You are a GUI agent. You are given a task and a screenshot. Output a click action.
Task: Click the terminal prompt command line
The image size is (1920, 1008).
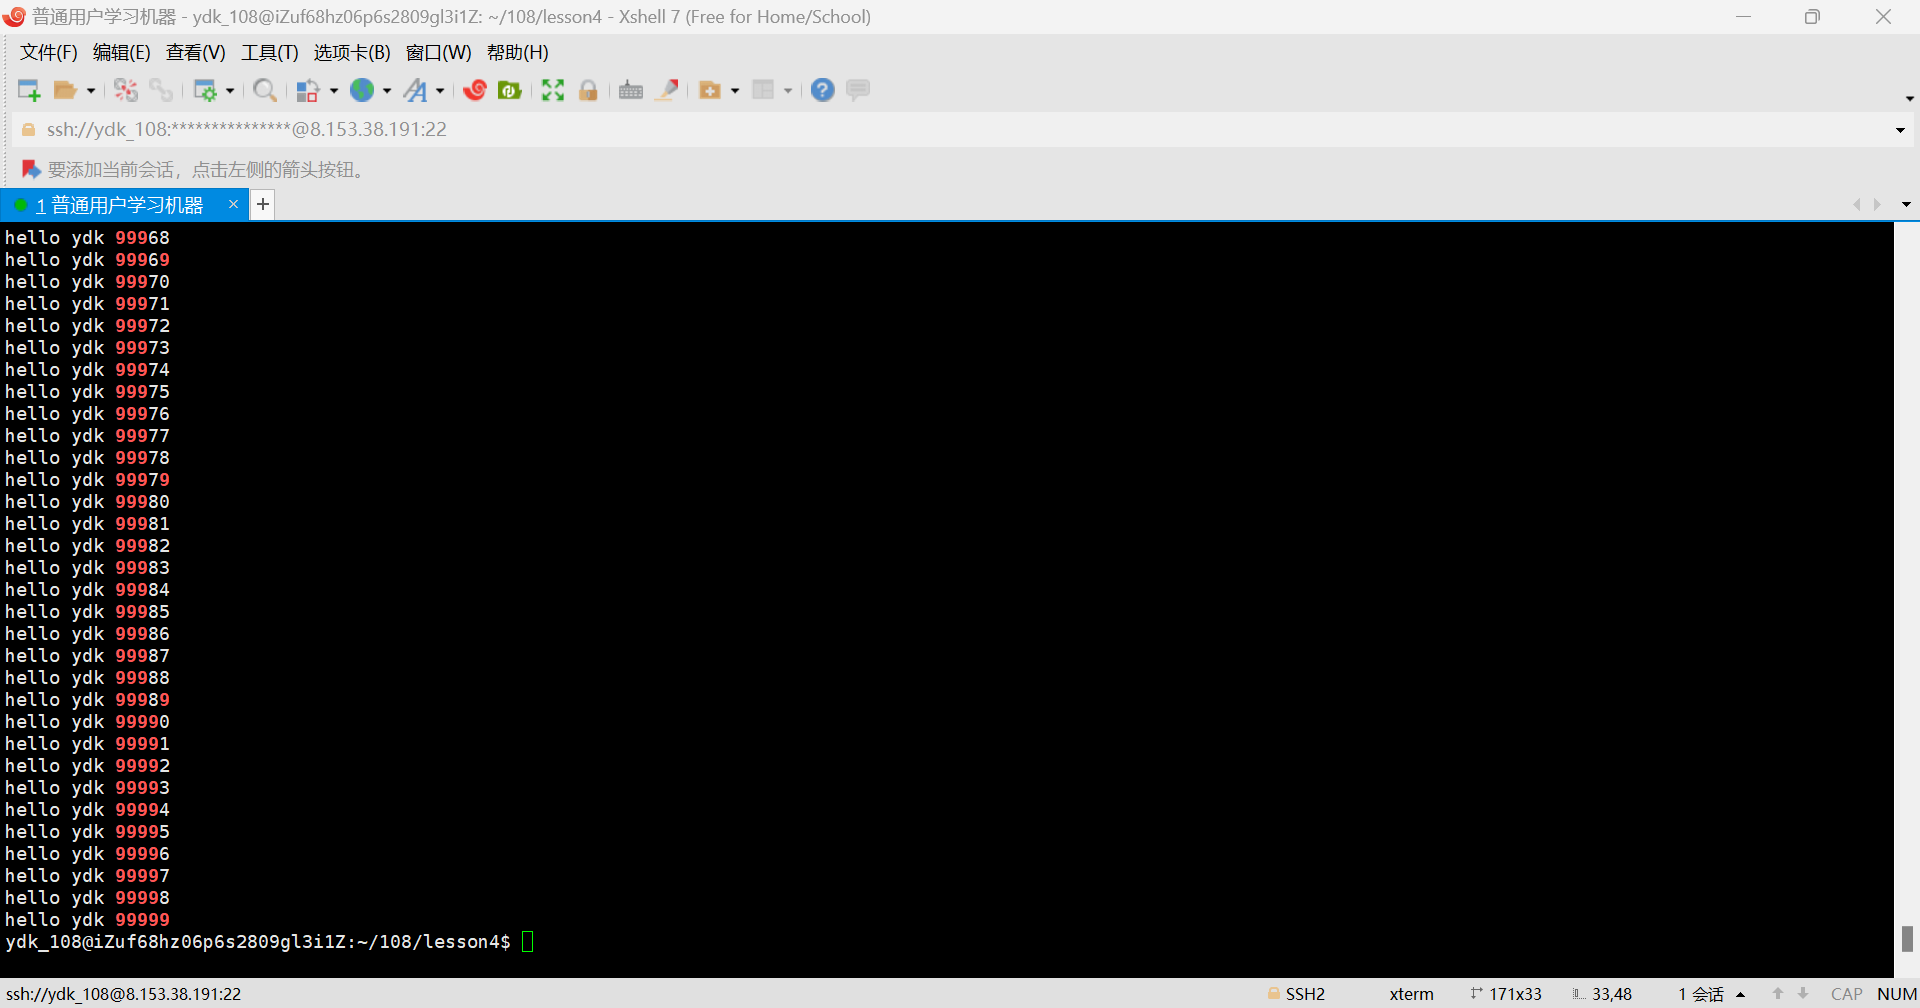tap(270, 942)
